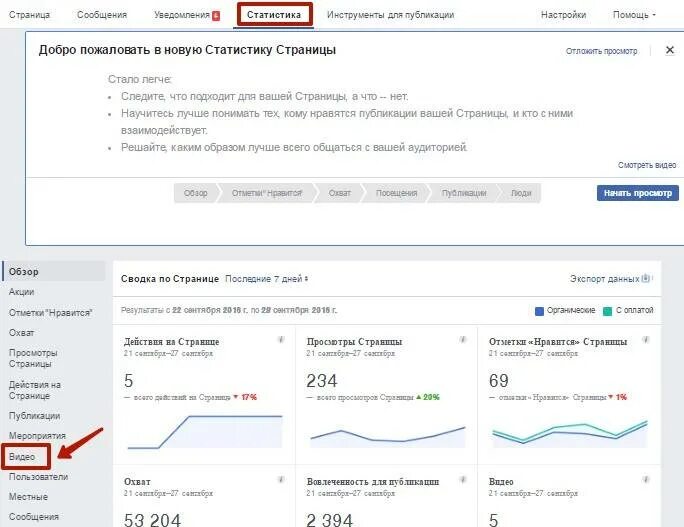Open the Действия на Странице card title
The image size is (684, 527).
click(171, 342)
